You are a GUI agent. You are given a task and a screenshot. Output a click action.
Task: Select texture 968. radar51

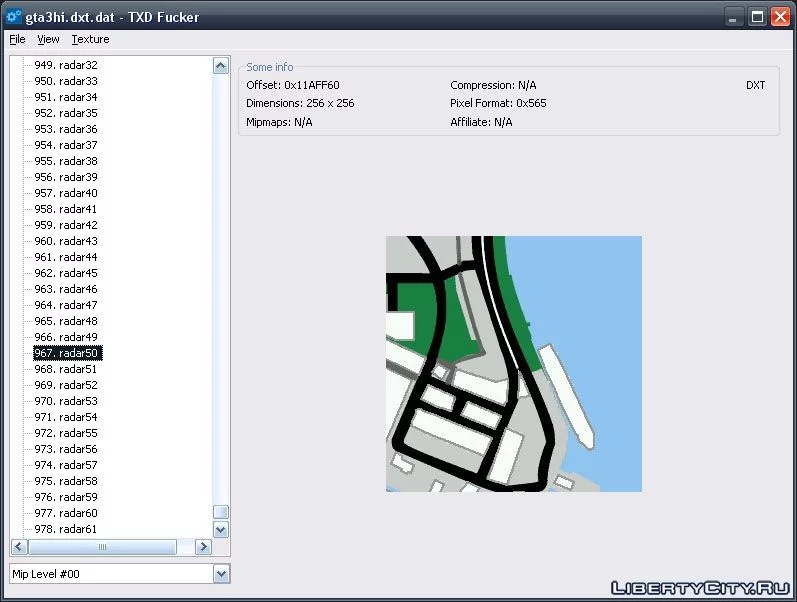coord(66,369)
